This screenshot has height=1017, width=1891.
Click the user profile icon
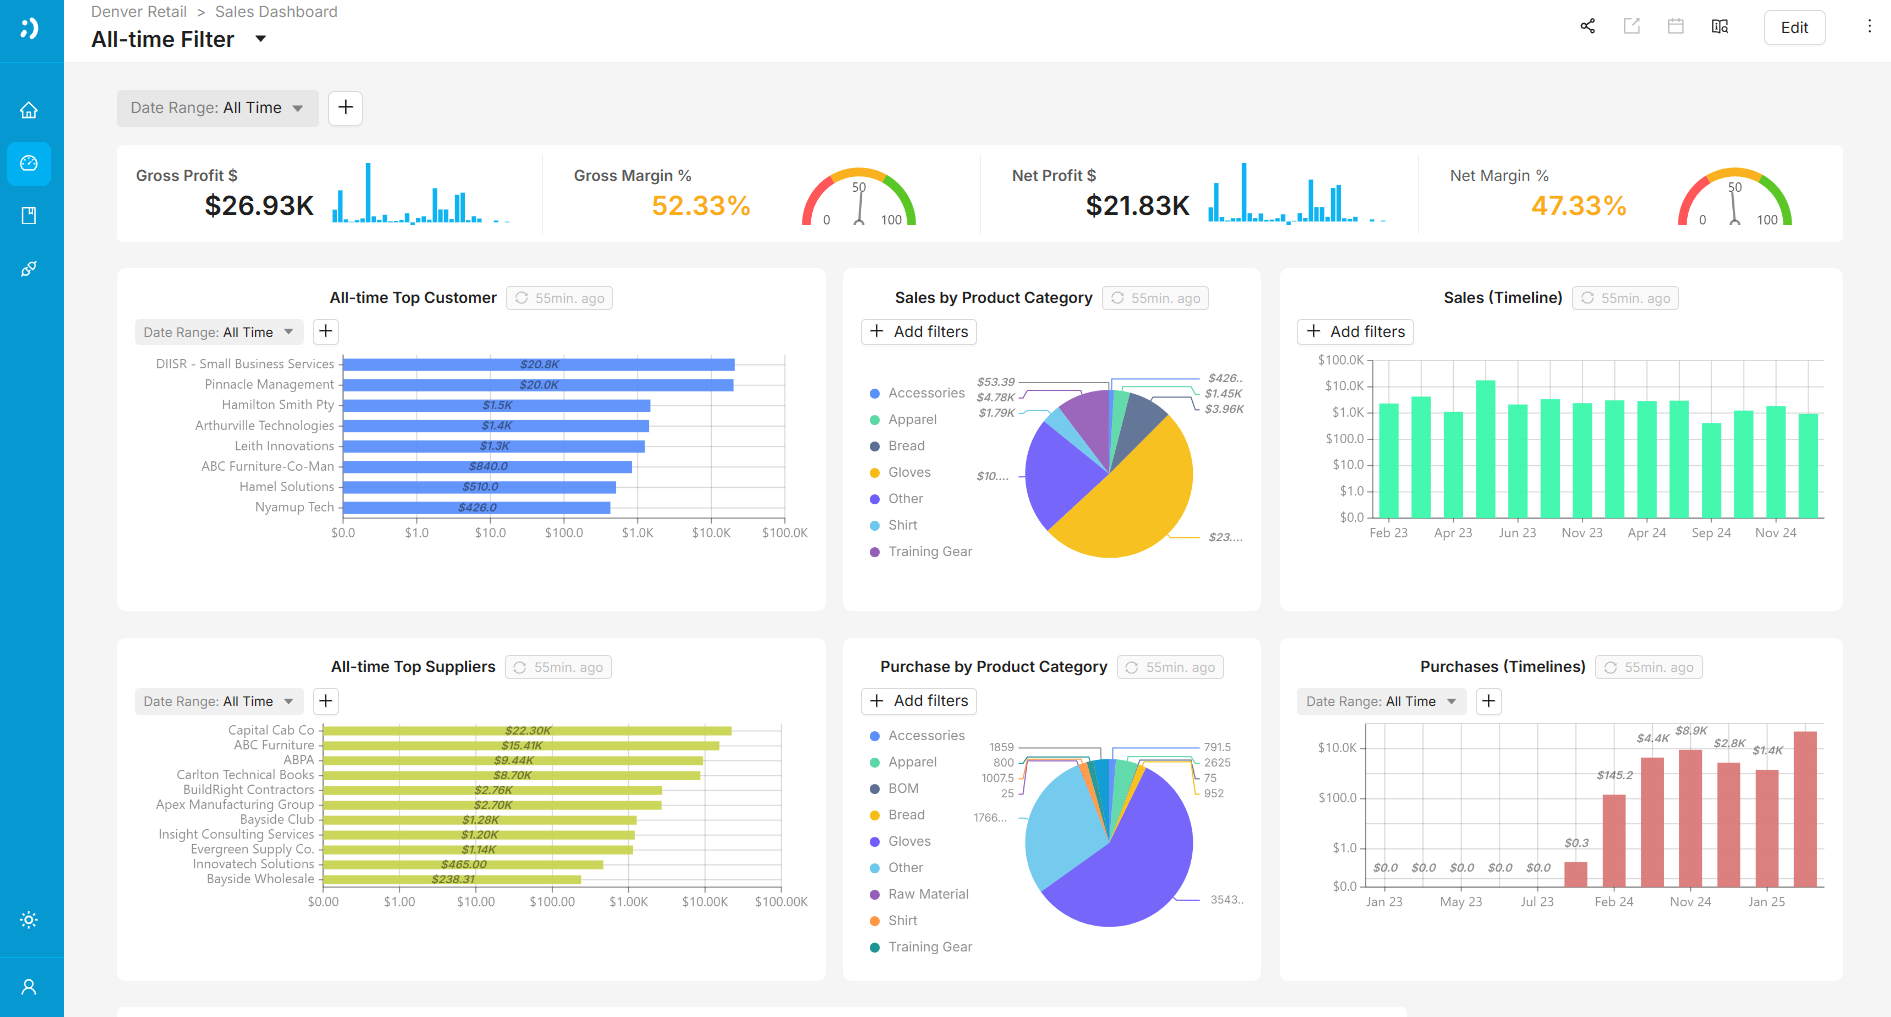pos(29,987)
